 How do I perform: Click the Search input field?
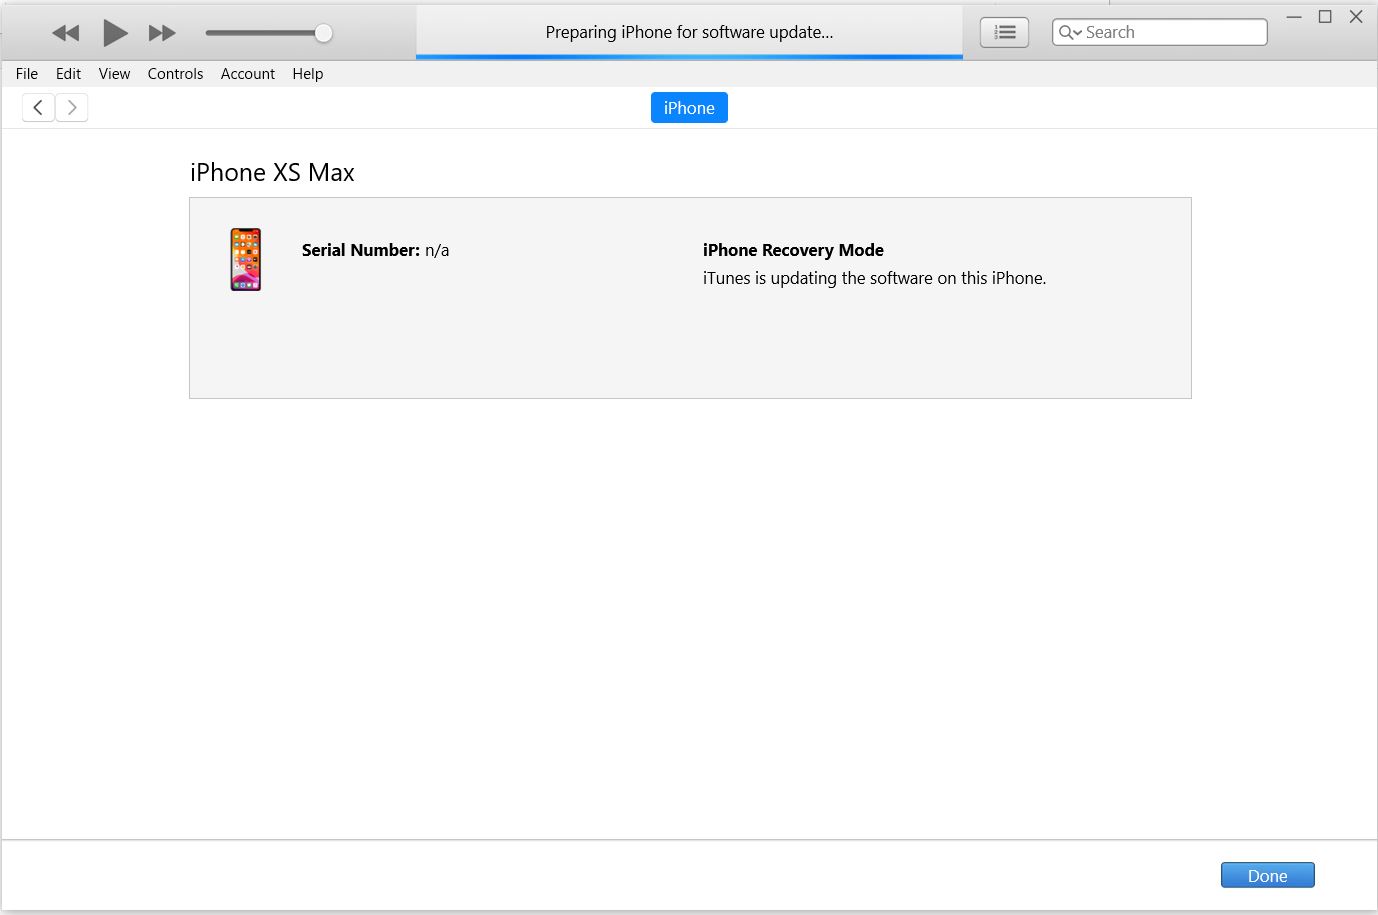(1160, 32)
